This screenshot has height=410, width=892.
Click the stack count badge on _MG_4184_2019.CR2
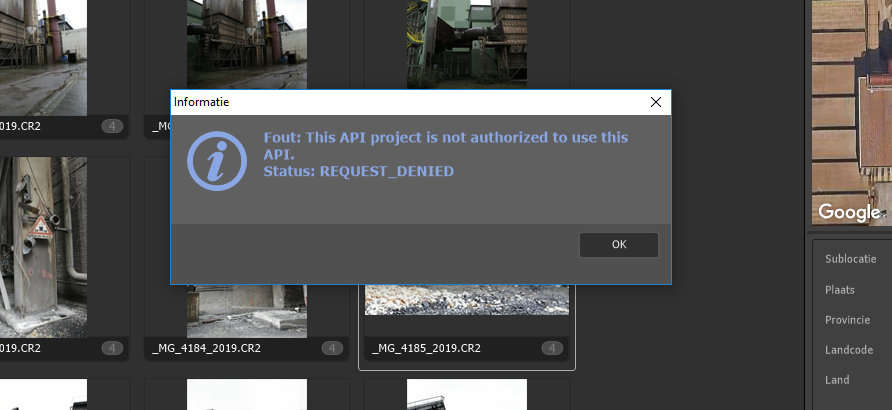click(332, 348)
